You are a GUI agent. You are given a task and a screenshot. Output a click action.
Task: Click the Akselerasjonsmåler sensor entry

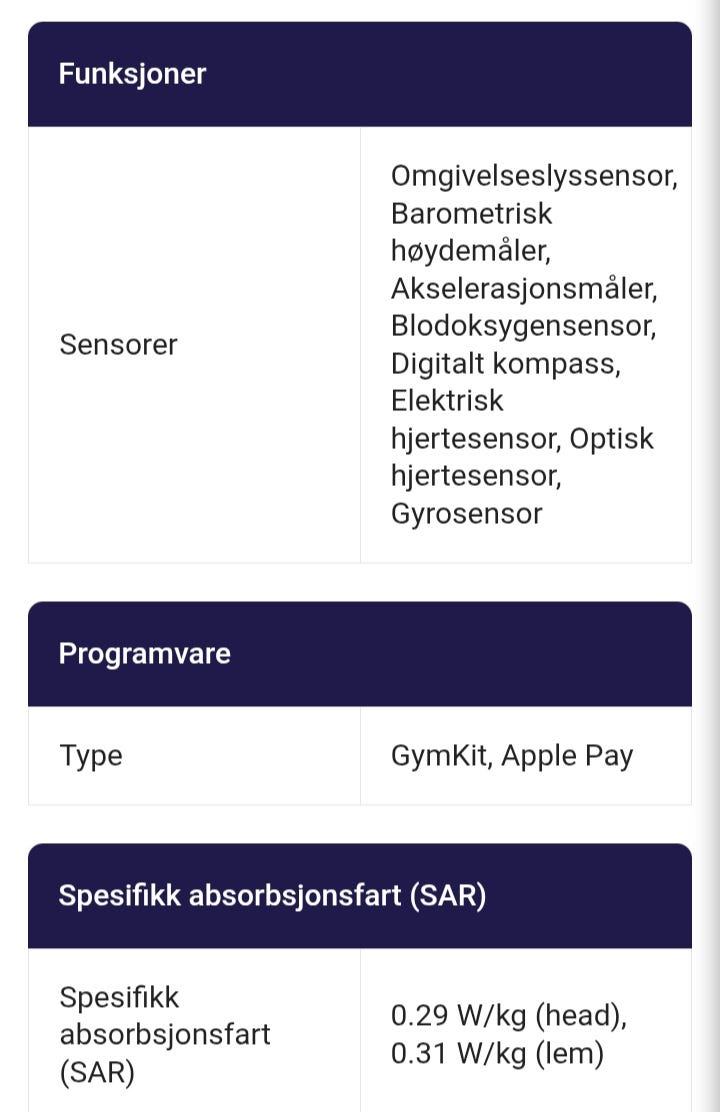pos(524,289)
